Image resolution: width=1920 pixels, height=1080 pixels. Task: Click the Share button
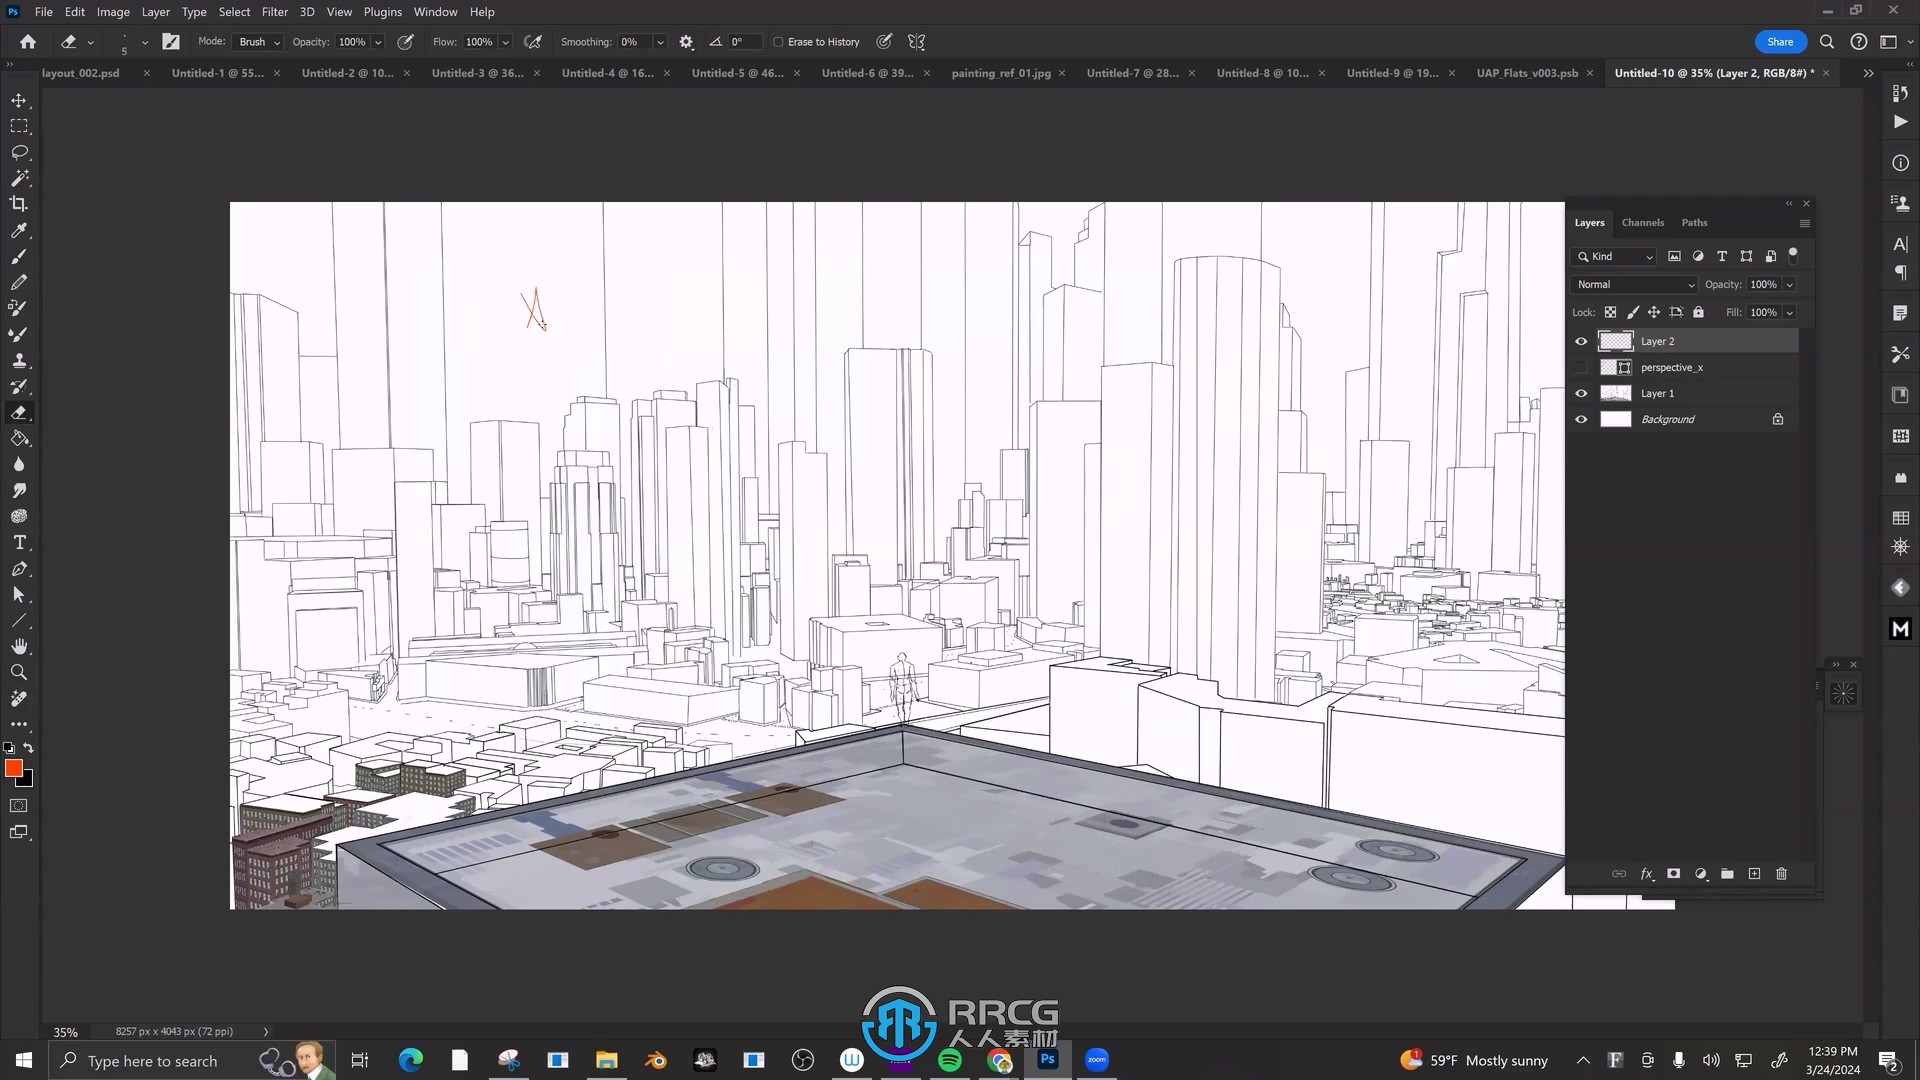(1780, 42)
